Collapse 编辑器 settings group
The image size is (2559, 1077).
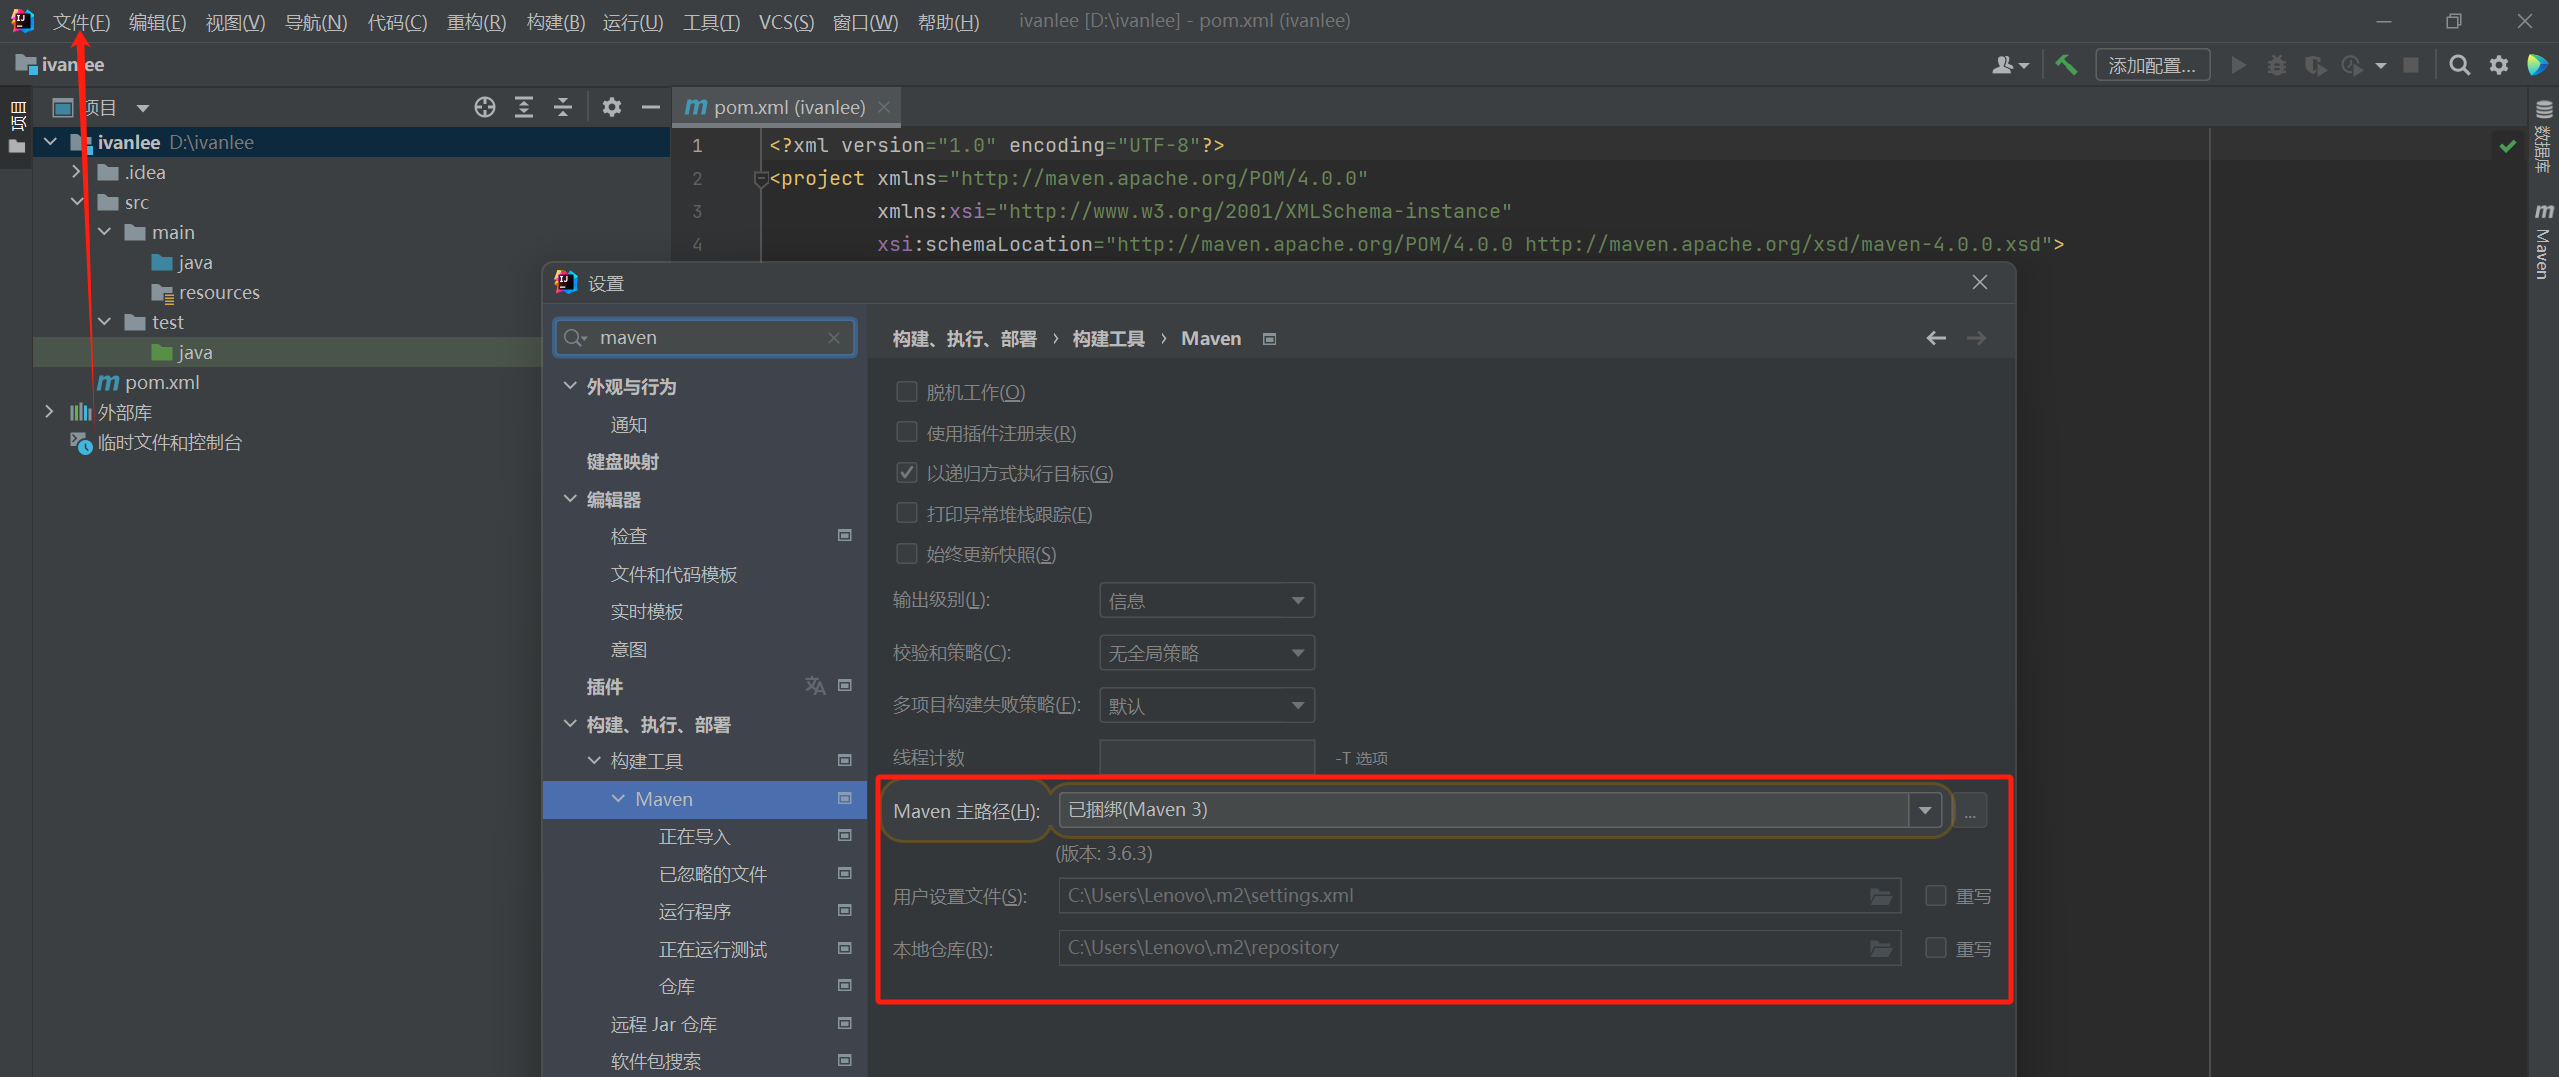pyautogui.click(x=570, y=499)
